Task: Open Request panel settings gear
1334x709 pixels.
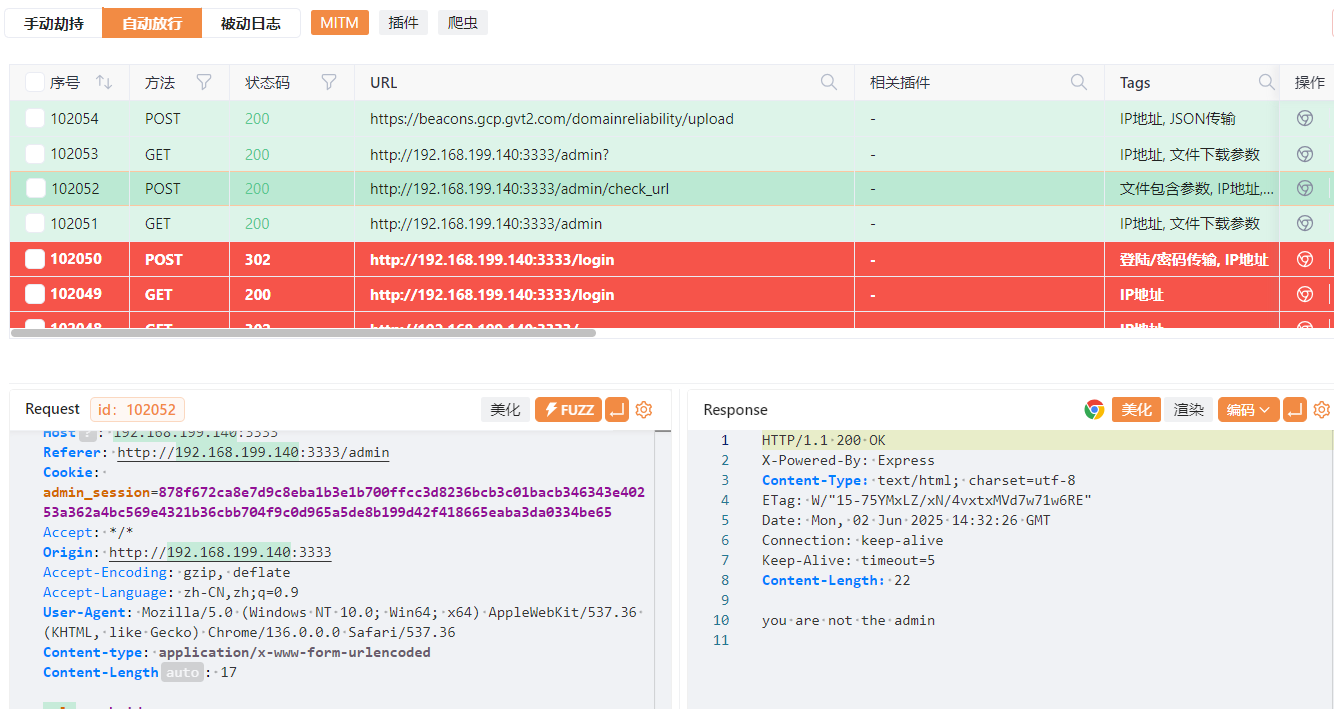Action: tap(644, 409)
